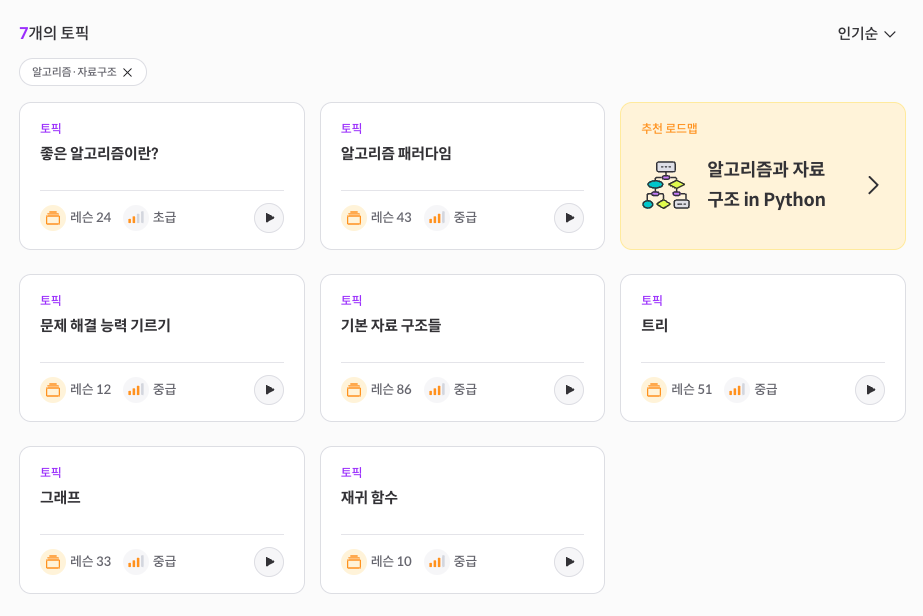Click the lesson icon beside 레슨 86

354,390
